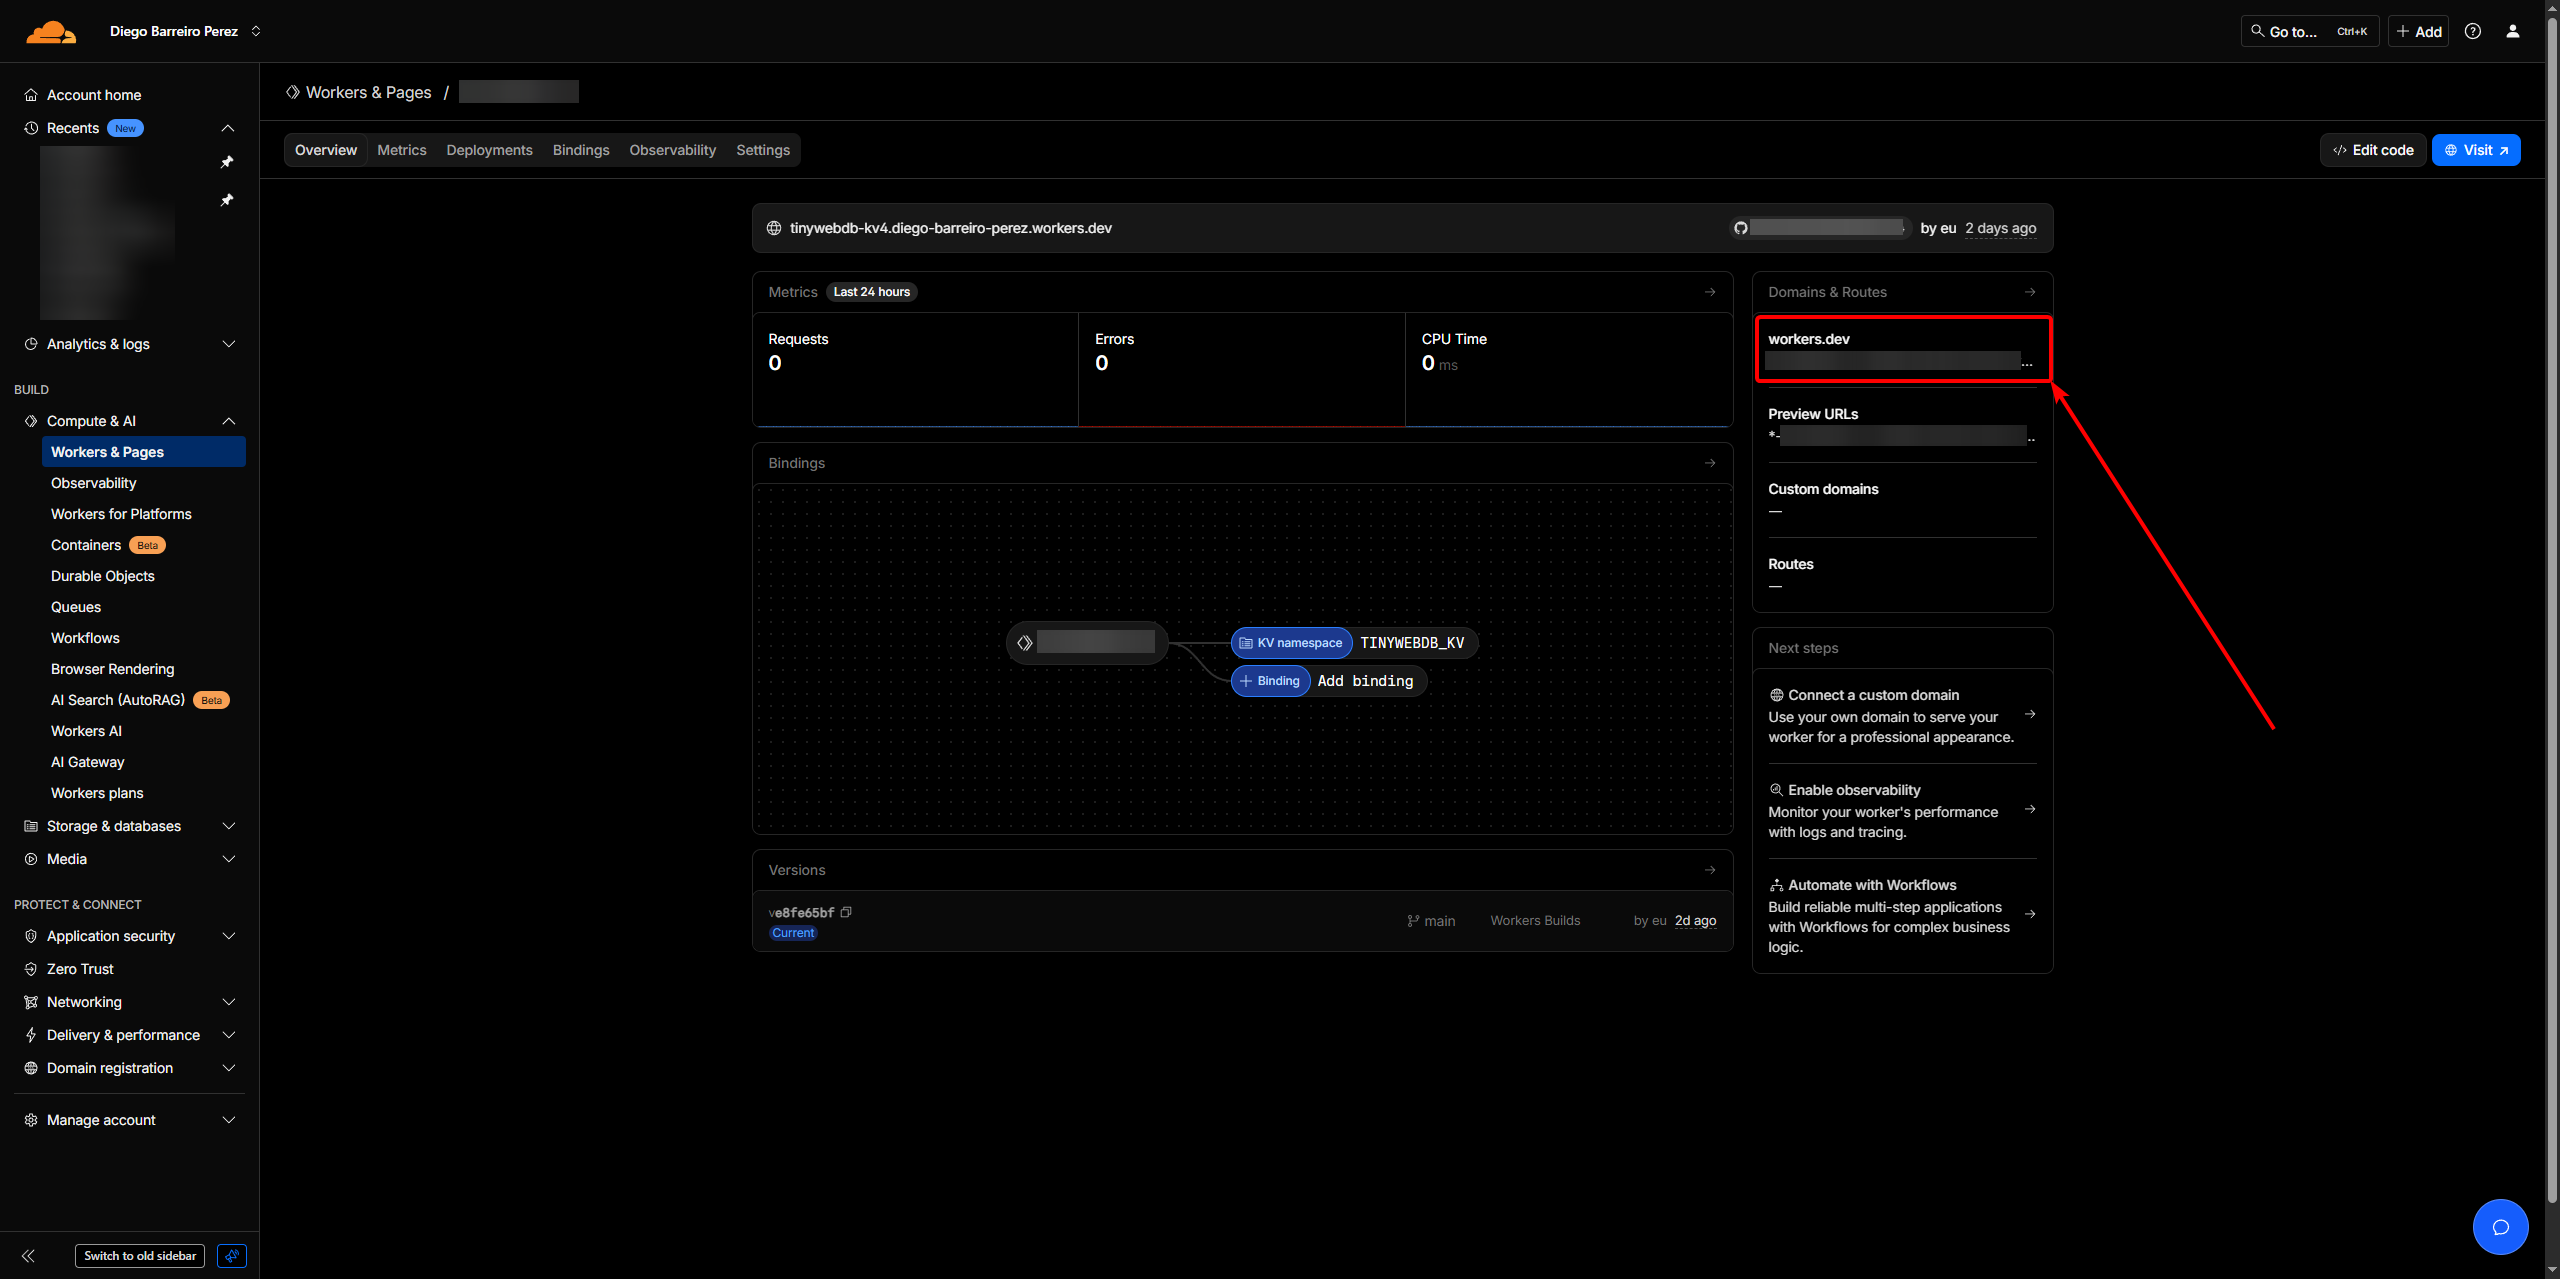Copy version ID e8fe65bf with copy icon
The height and width of the screenshot is (1279, 2560).
[x=846, y=912]
